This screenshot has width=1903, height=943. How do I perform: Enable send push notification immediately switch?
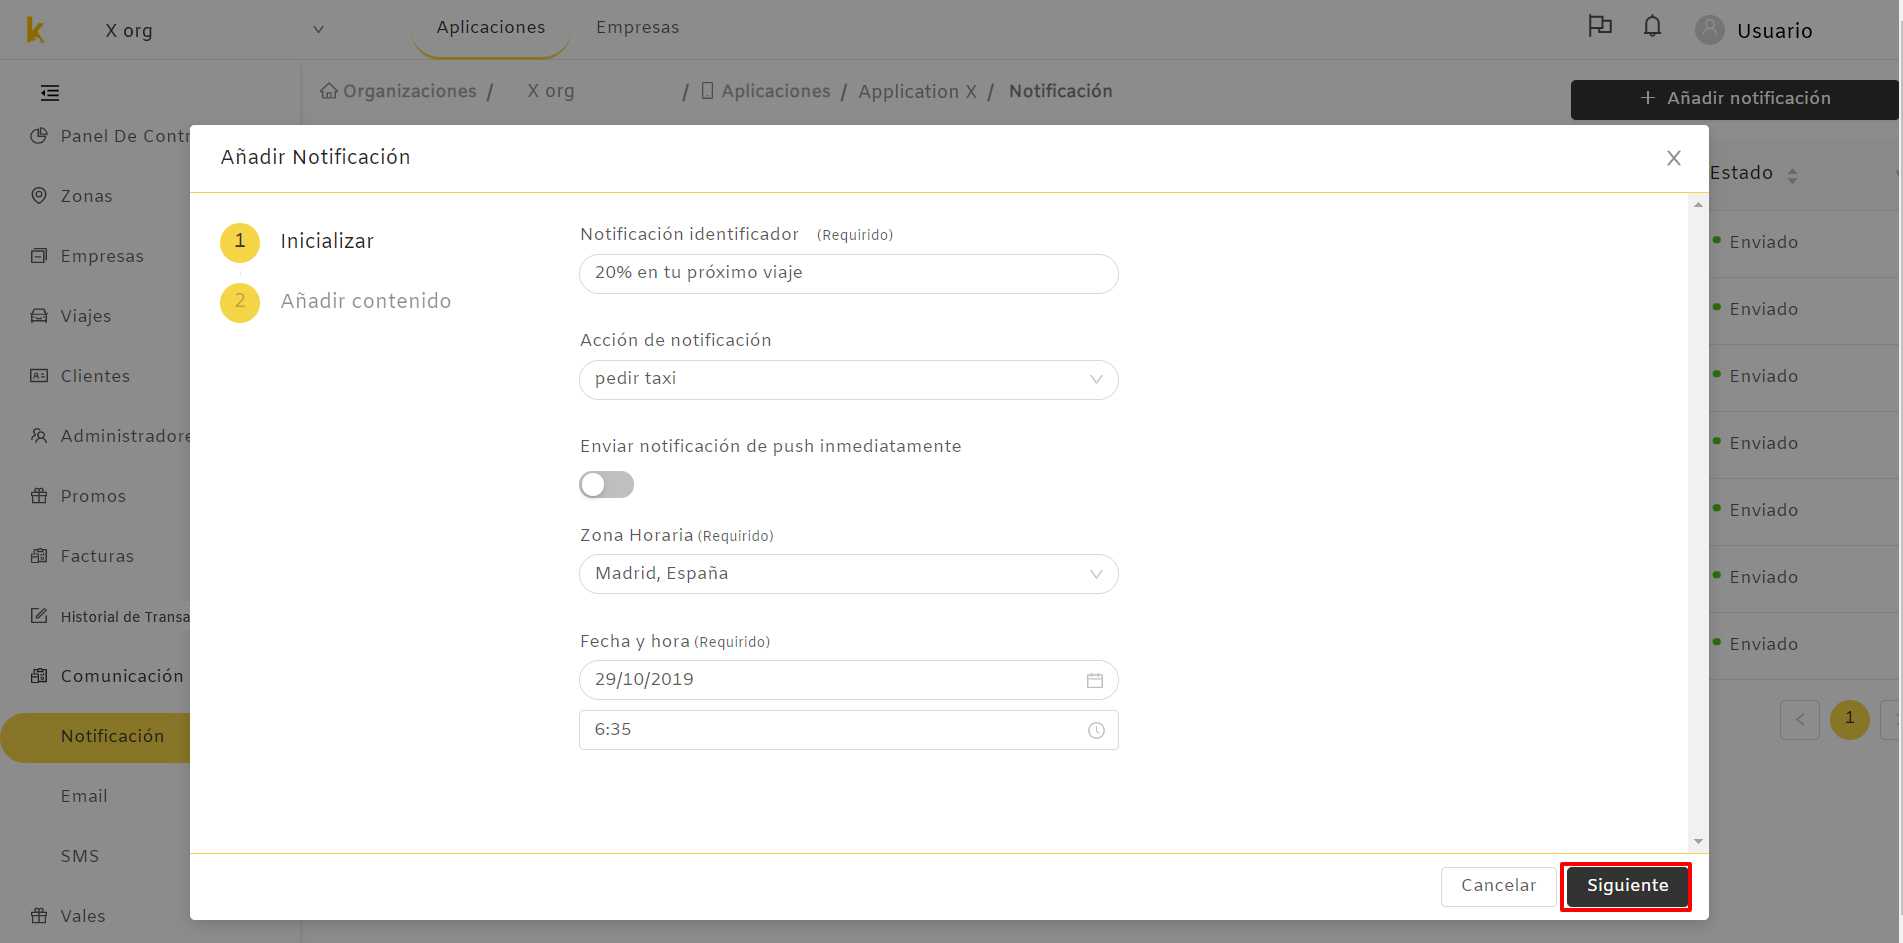coord(607,485)
